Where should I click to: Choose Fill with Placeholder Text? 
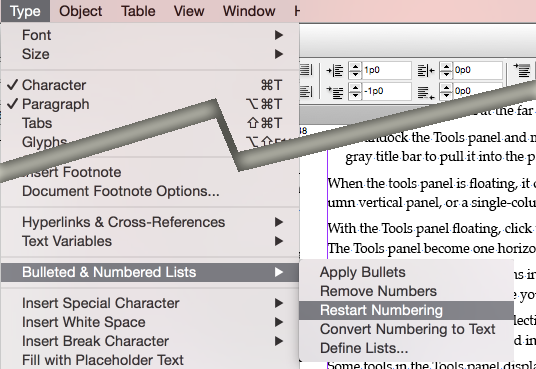tap(150, 360)
